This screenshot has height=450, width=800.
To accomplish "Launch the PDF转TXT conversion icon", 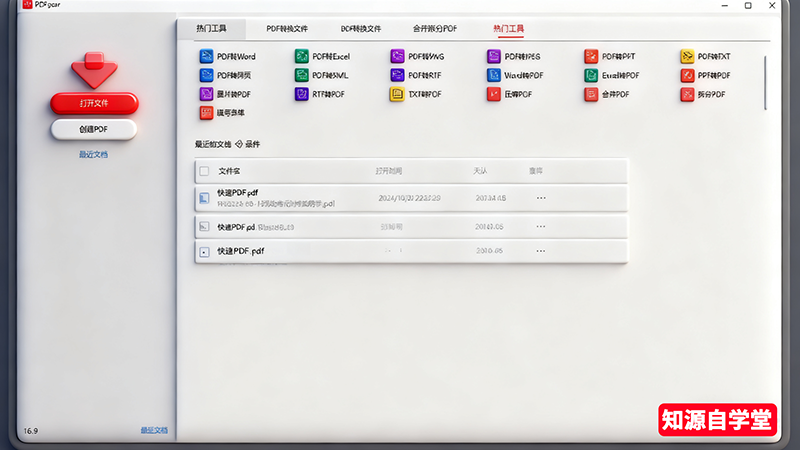I will [687, 57].
